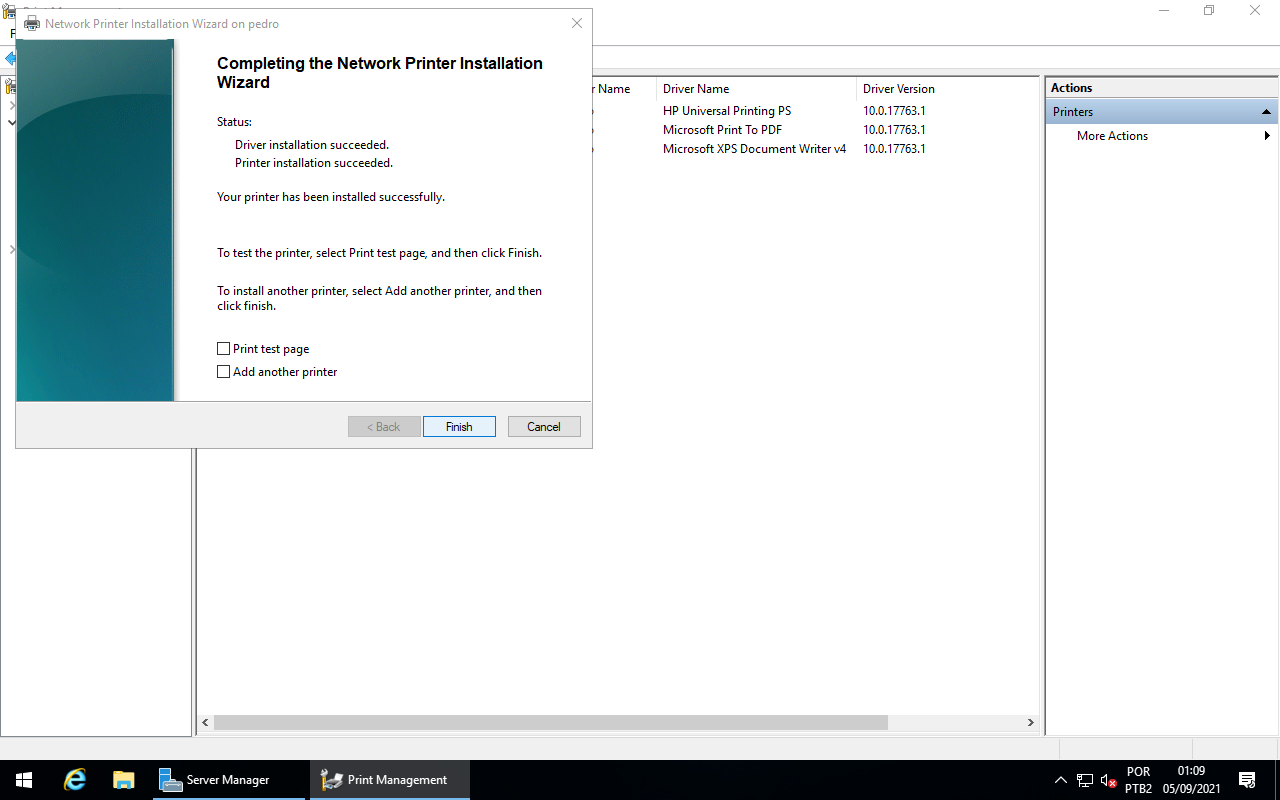Click Finish to complete the wizard
The image size is (1280, 800).
[x=459, y=426]
